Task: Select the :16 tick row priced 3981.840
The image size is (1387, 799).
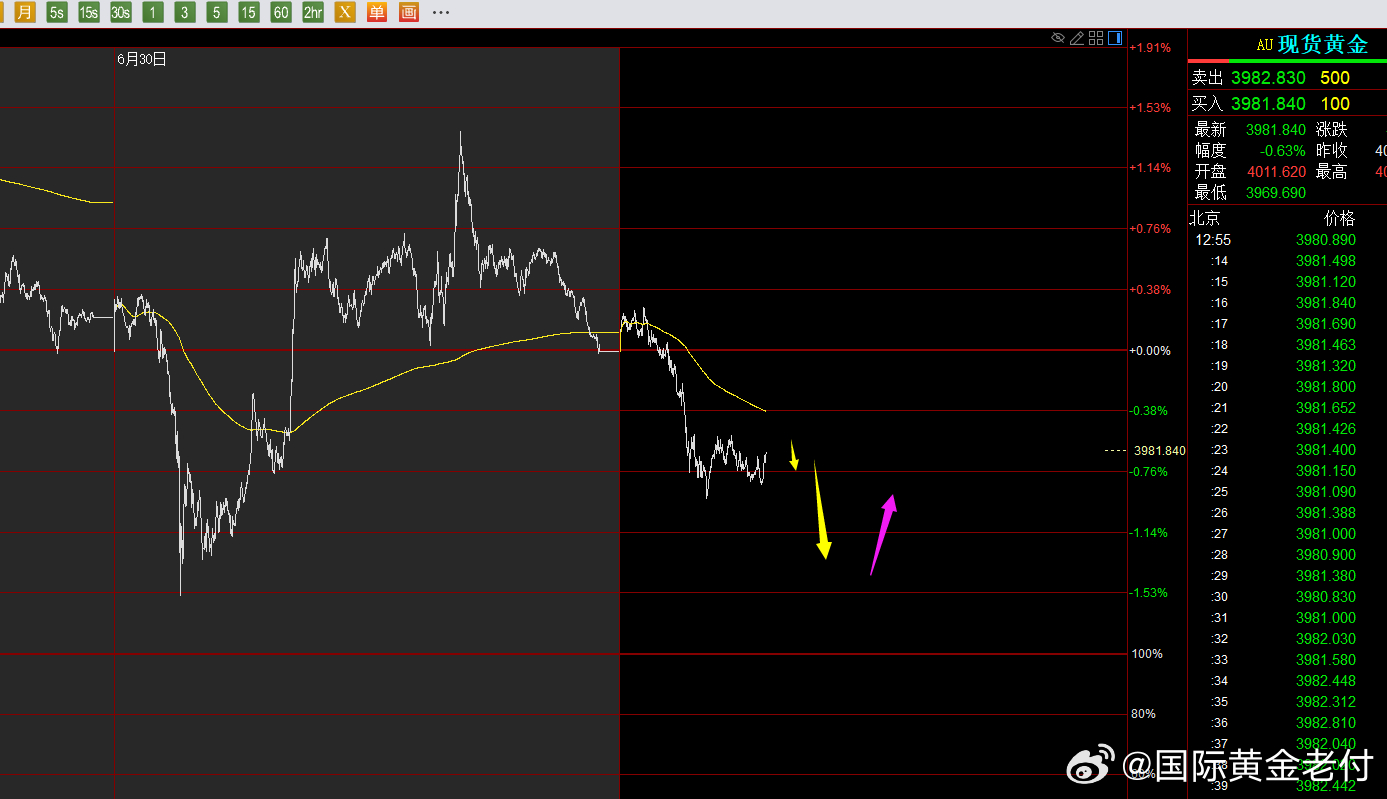Action: [x=1287, y=303]
